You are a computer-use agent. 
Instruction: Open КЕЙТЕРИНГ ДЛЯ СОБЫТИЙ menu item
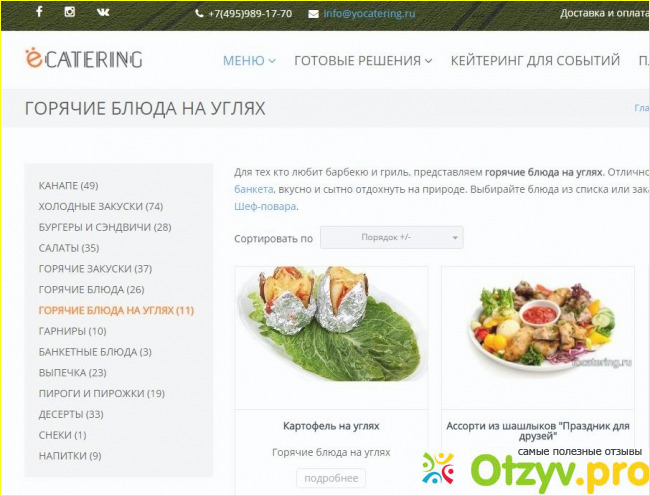click(x=535, y=61)
